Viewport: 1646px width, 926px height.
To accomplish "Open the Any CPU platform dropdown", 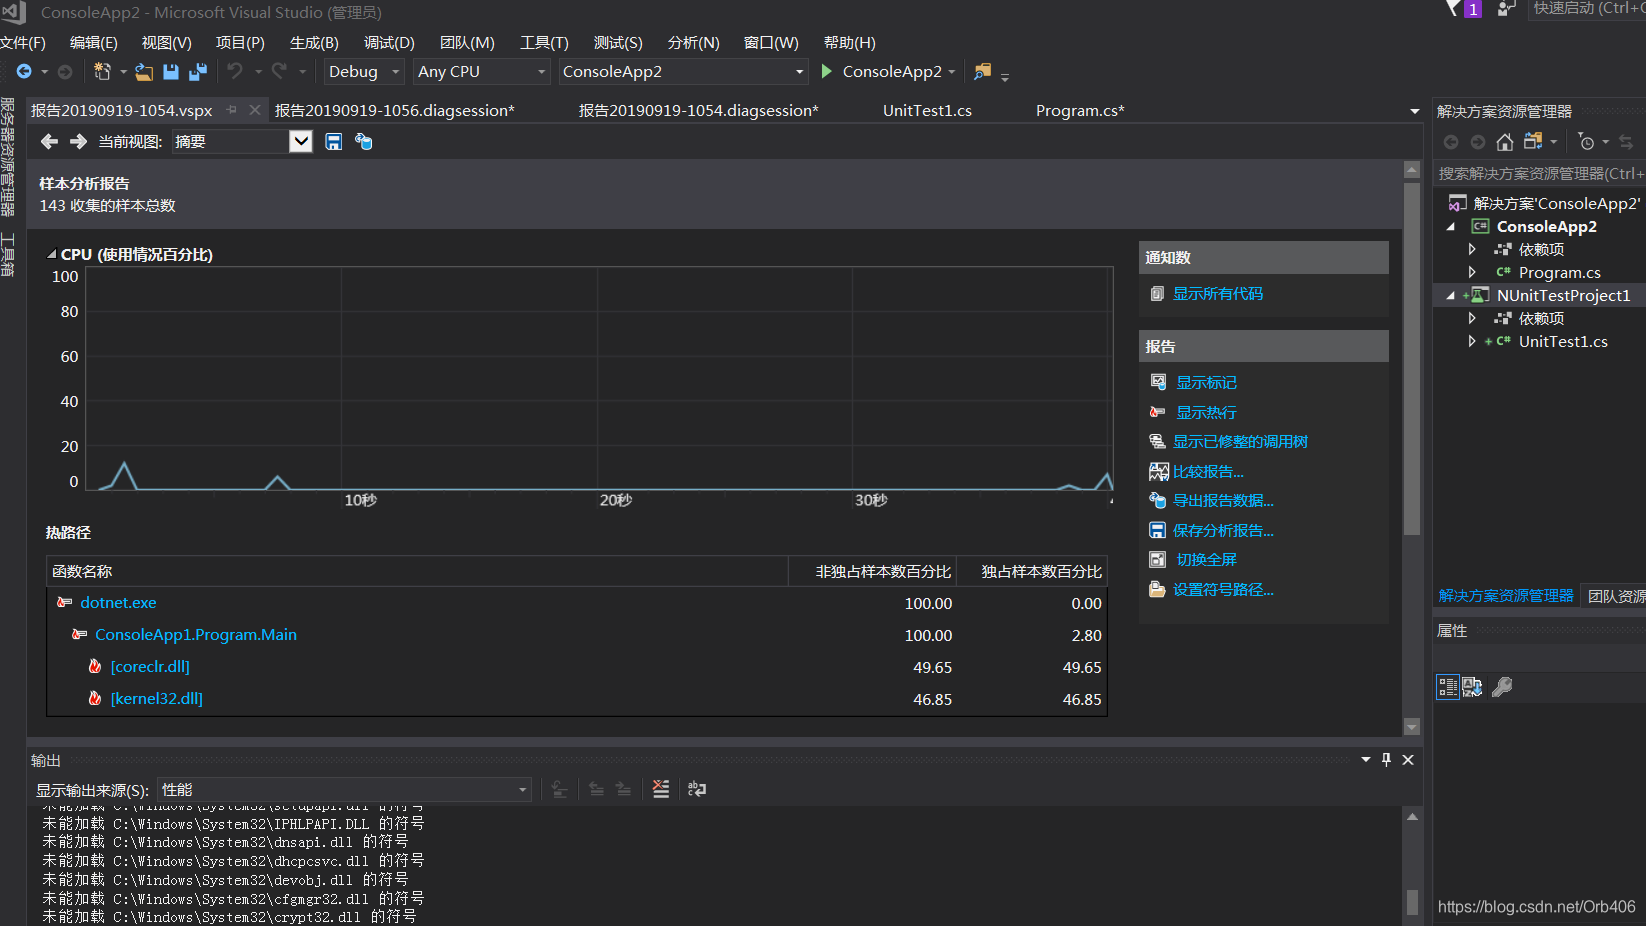I will 482,72.
